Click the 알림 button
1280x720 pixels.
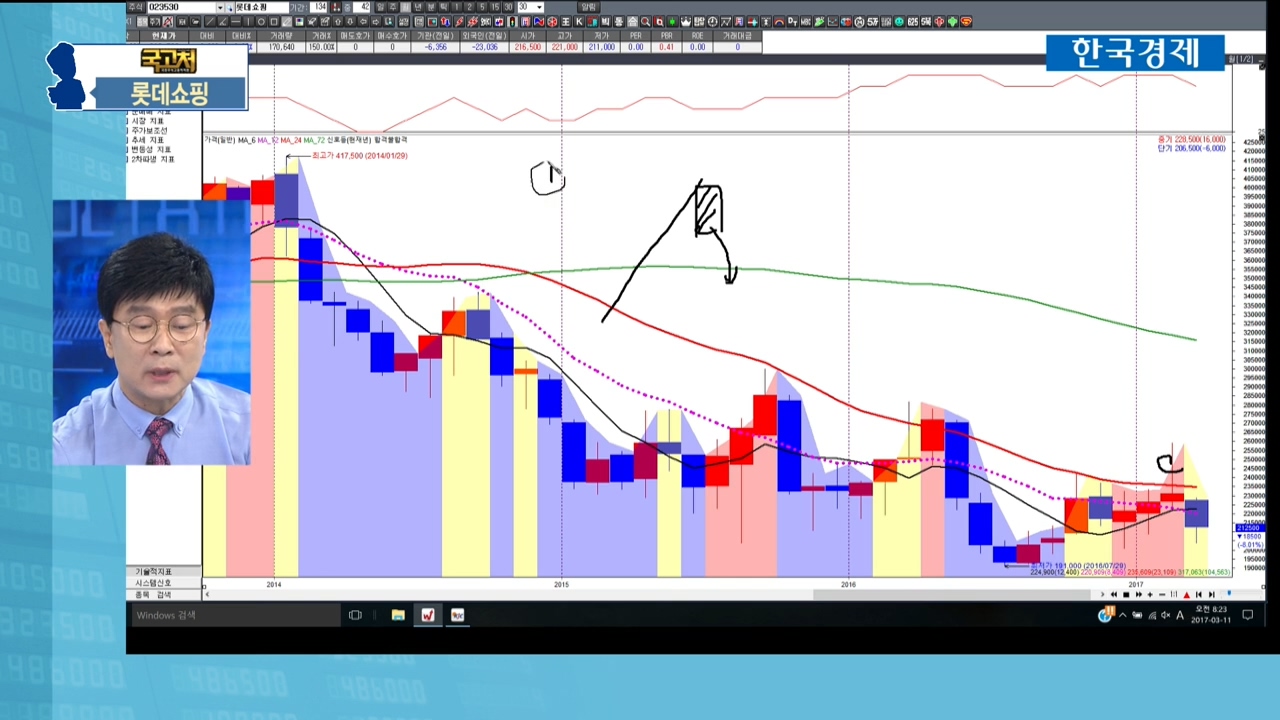588,7
